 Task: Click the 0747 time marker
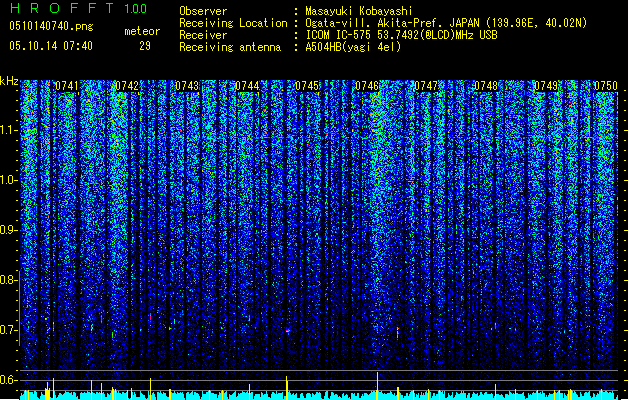pos(426,86)
